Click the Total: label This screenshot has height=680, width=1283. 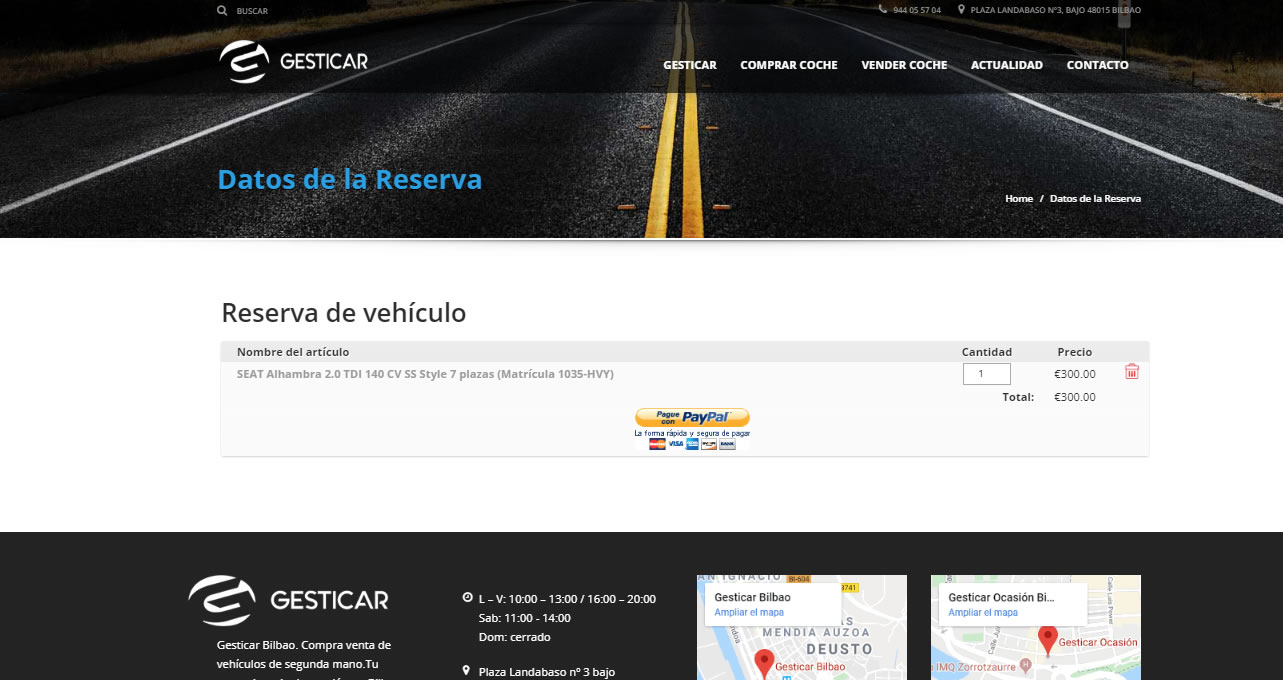1018,397
